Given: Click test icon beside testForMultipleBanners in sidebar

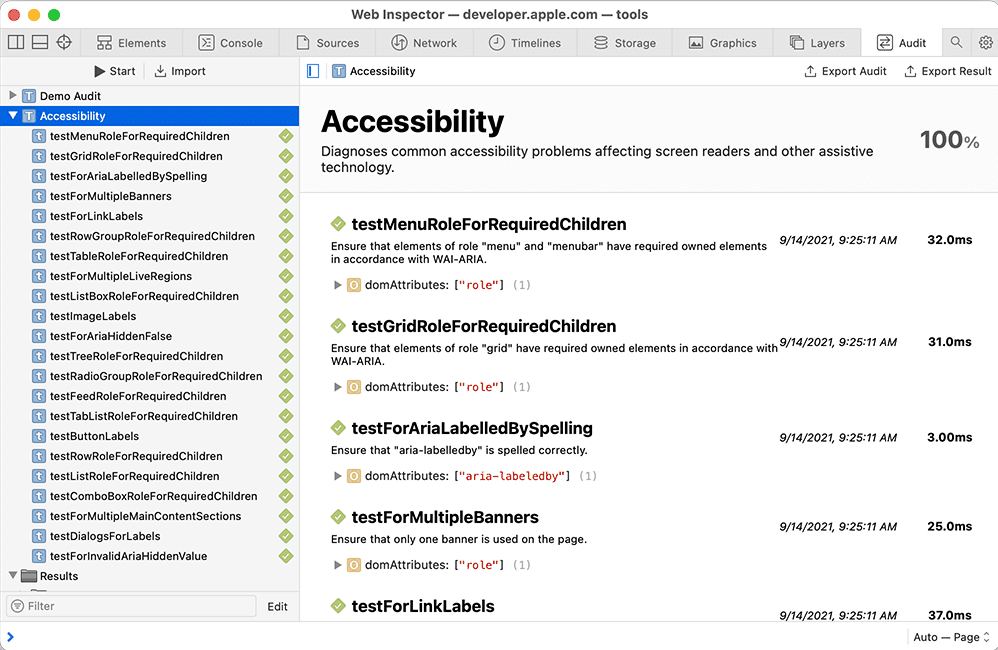Looking at the screenshot, I should point(39,196).
